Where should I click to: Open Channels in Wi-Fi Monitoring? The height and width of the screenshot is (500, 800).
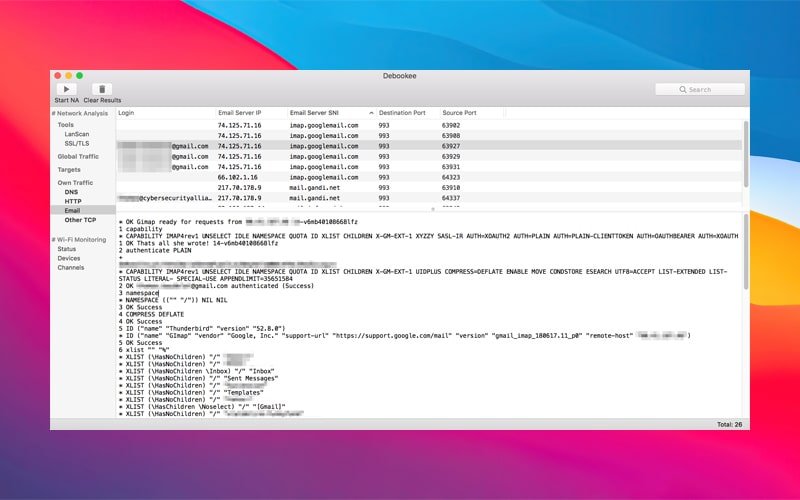coord(71,268)
